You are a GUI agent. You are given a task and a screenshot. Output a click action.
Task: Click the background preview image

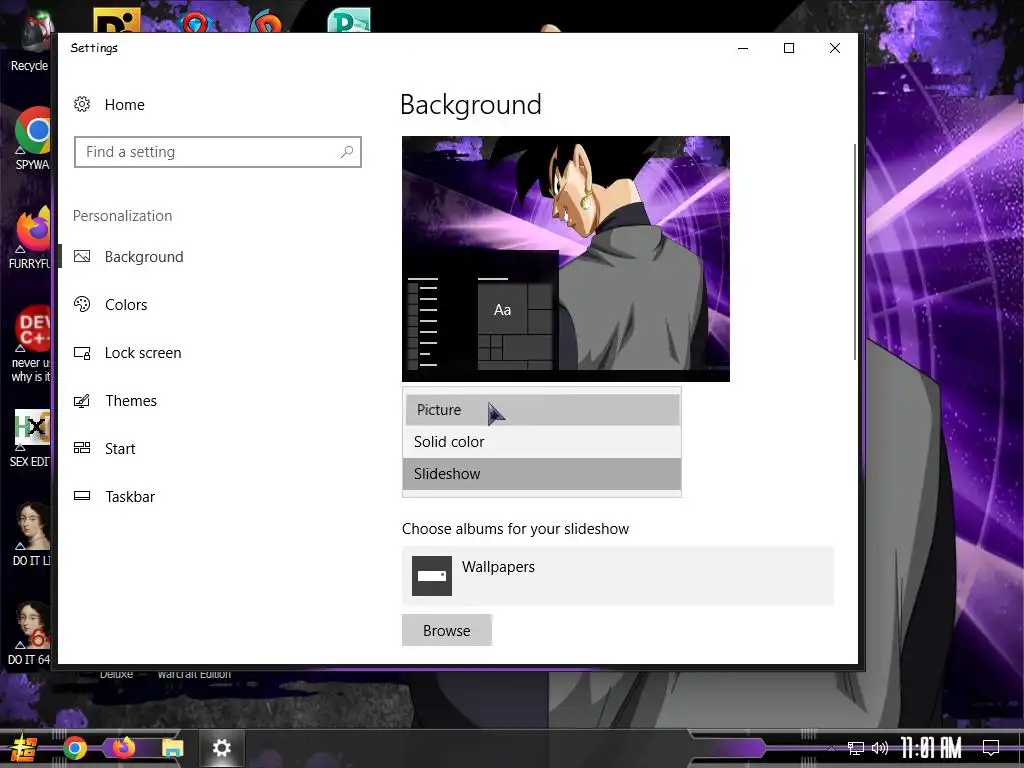coord(566,259)
